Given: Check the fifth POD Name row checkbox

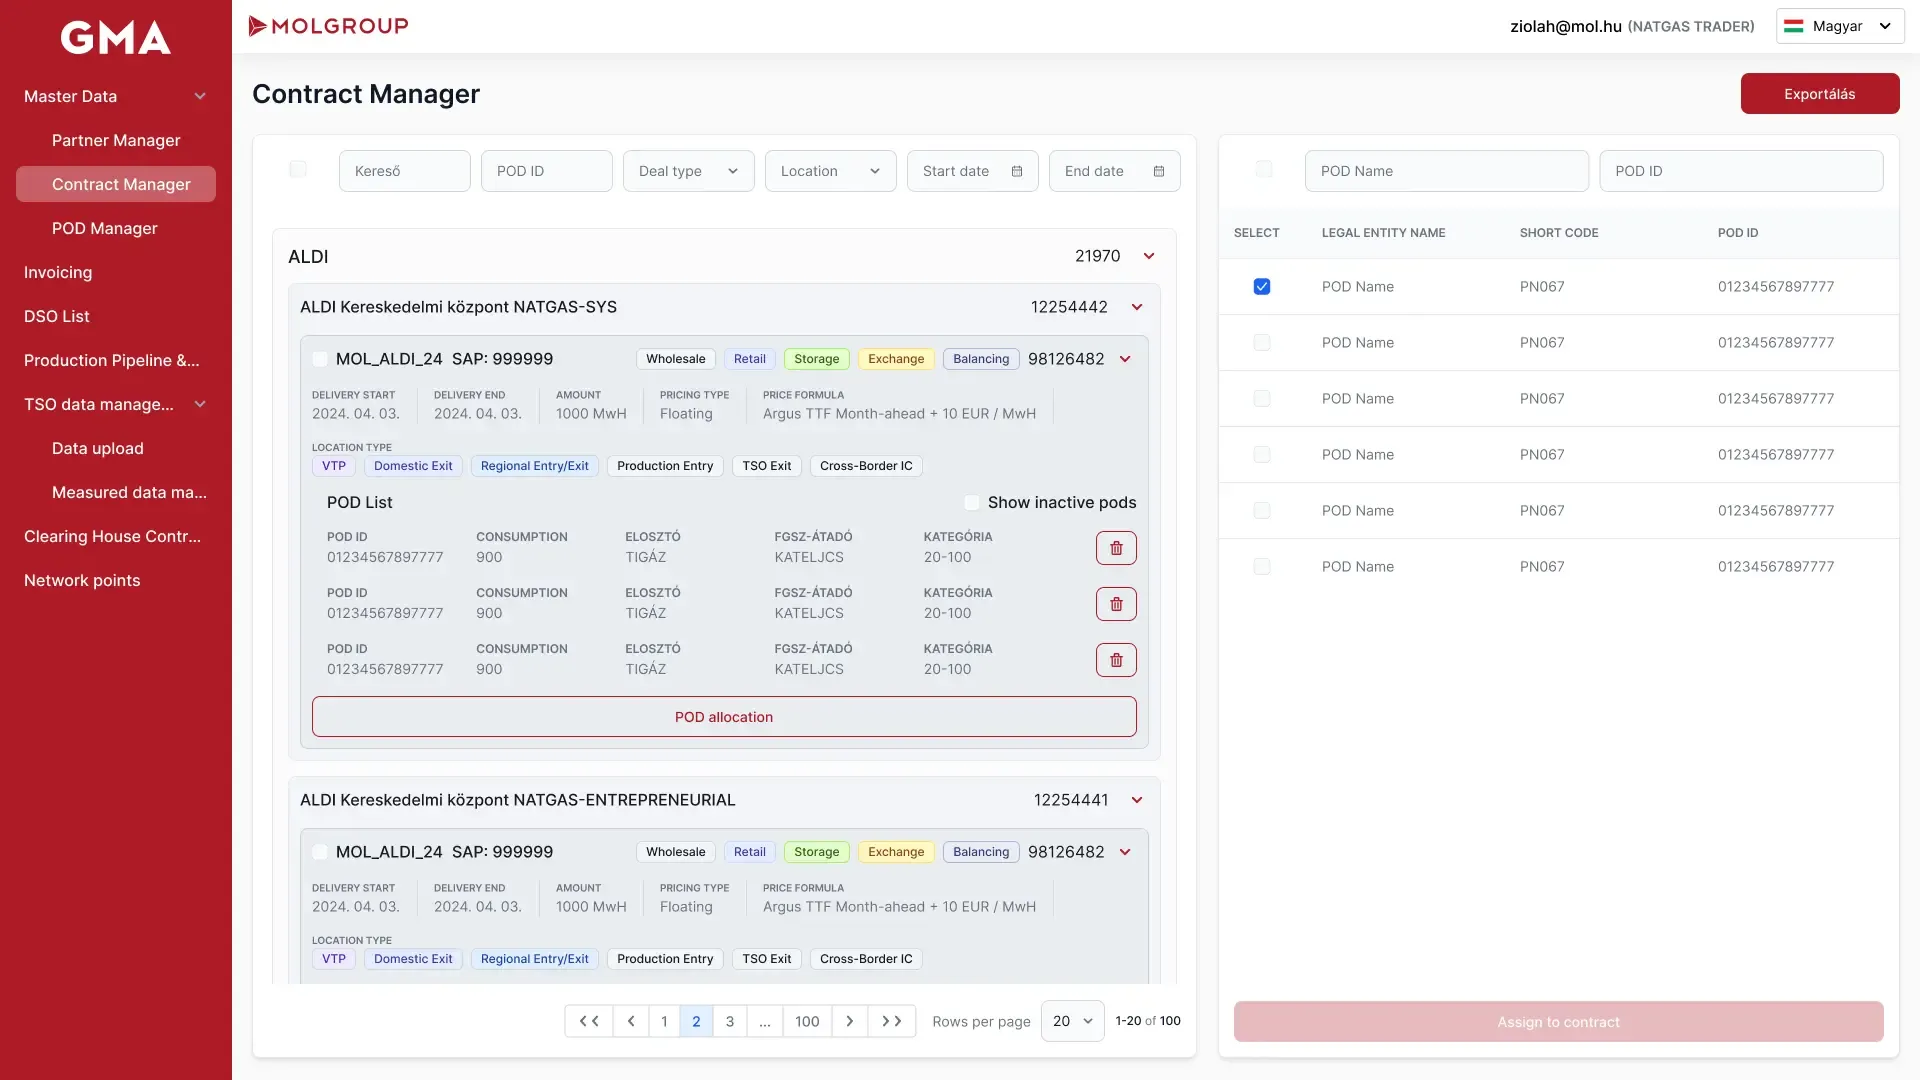Looking at the screenshot, I should pyautogui.click(x=1262, y=511).
